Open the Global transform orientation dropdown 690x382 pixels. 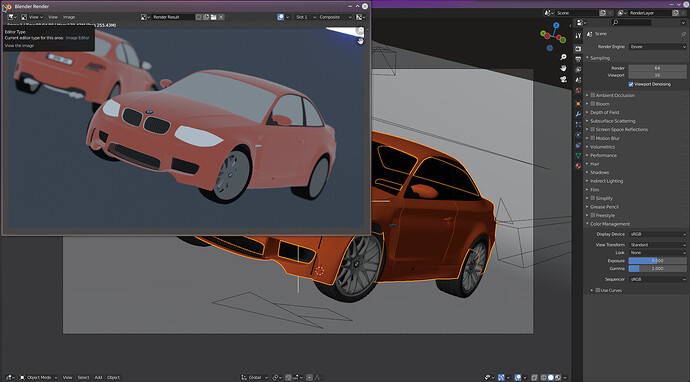click(255, 377)
